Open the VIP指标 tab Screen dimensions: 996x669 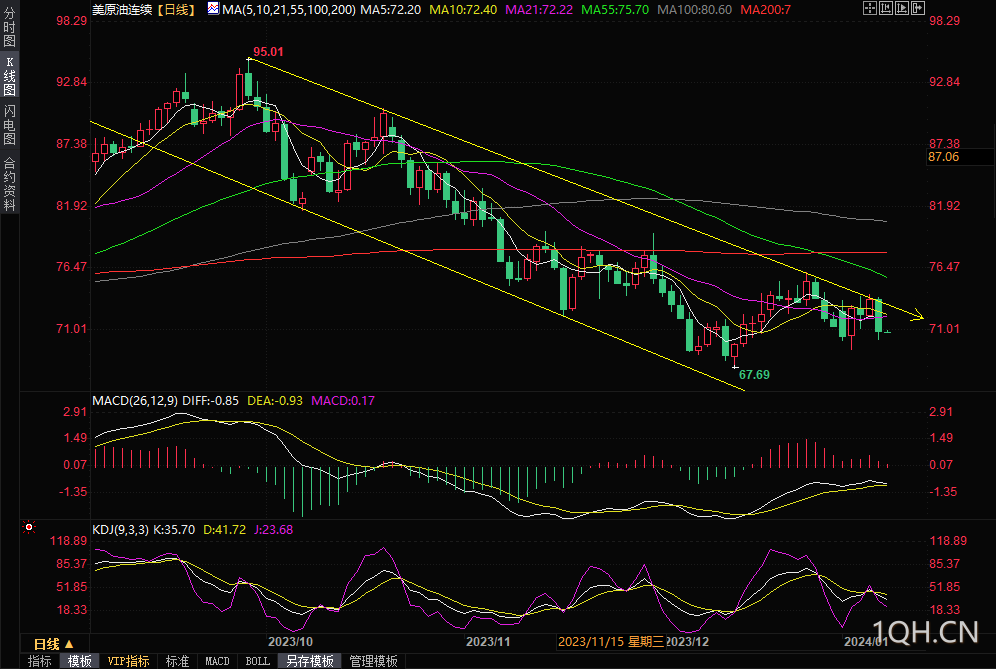(128, 661)
